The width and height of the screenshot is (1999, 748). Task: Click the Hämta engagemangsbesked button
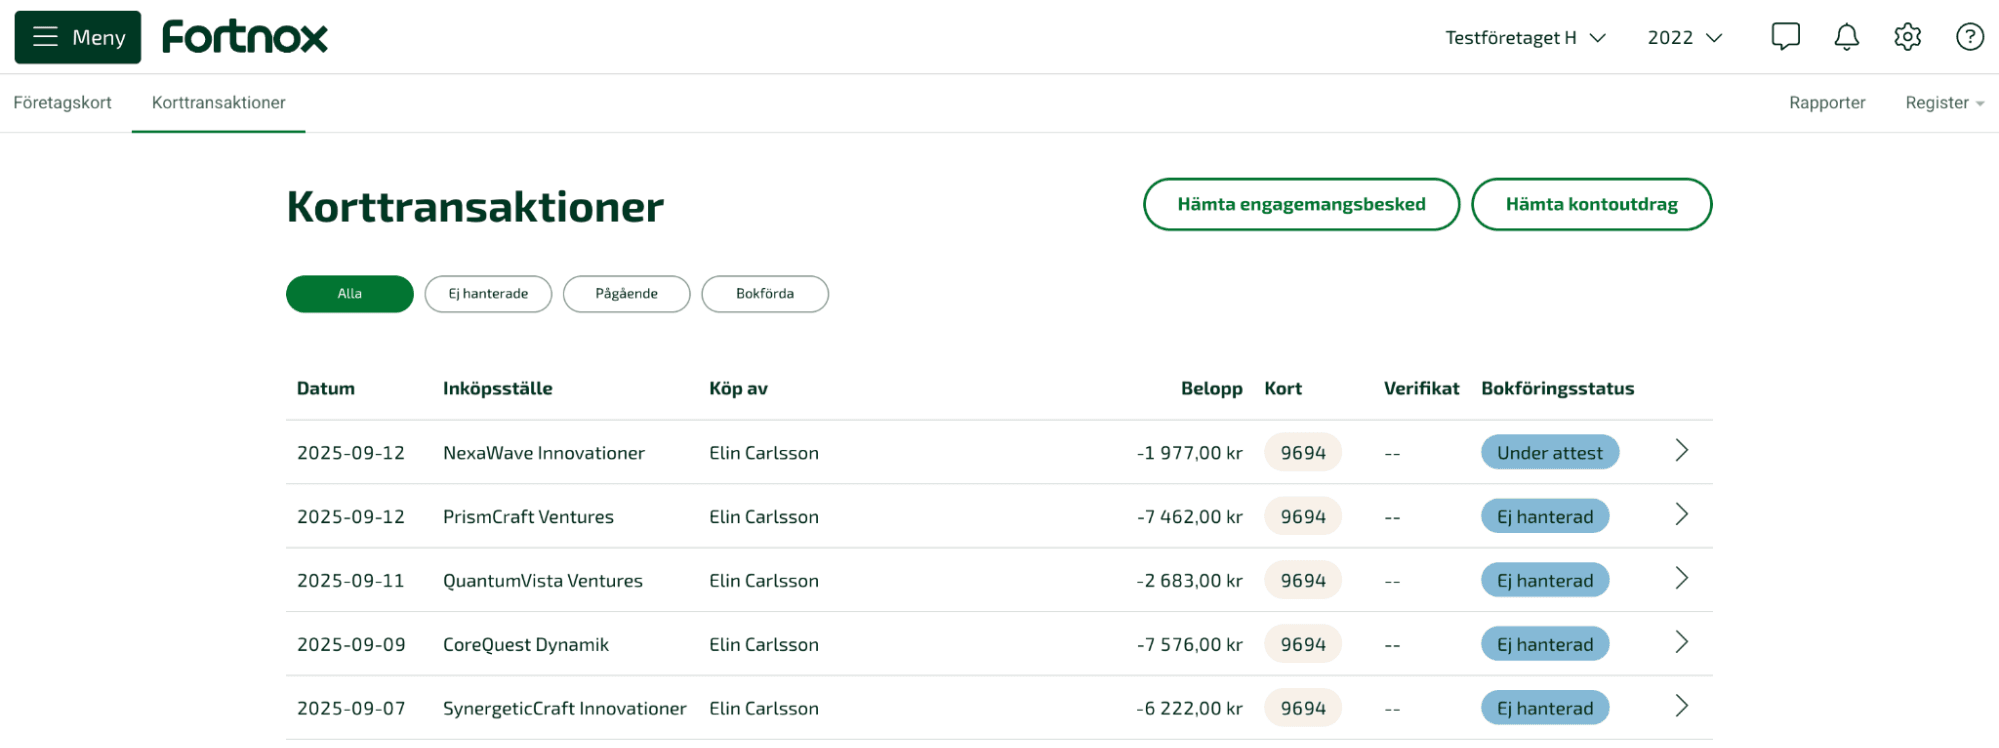pyautogui.click(x=1301, y=204)
